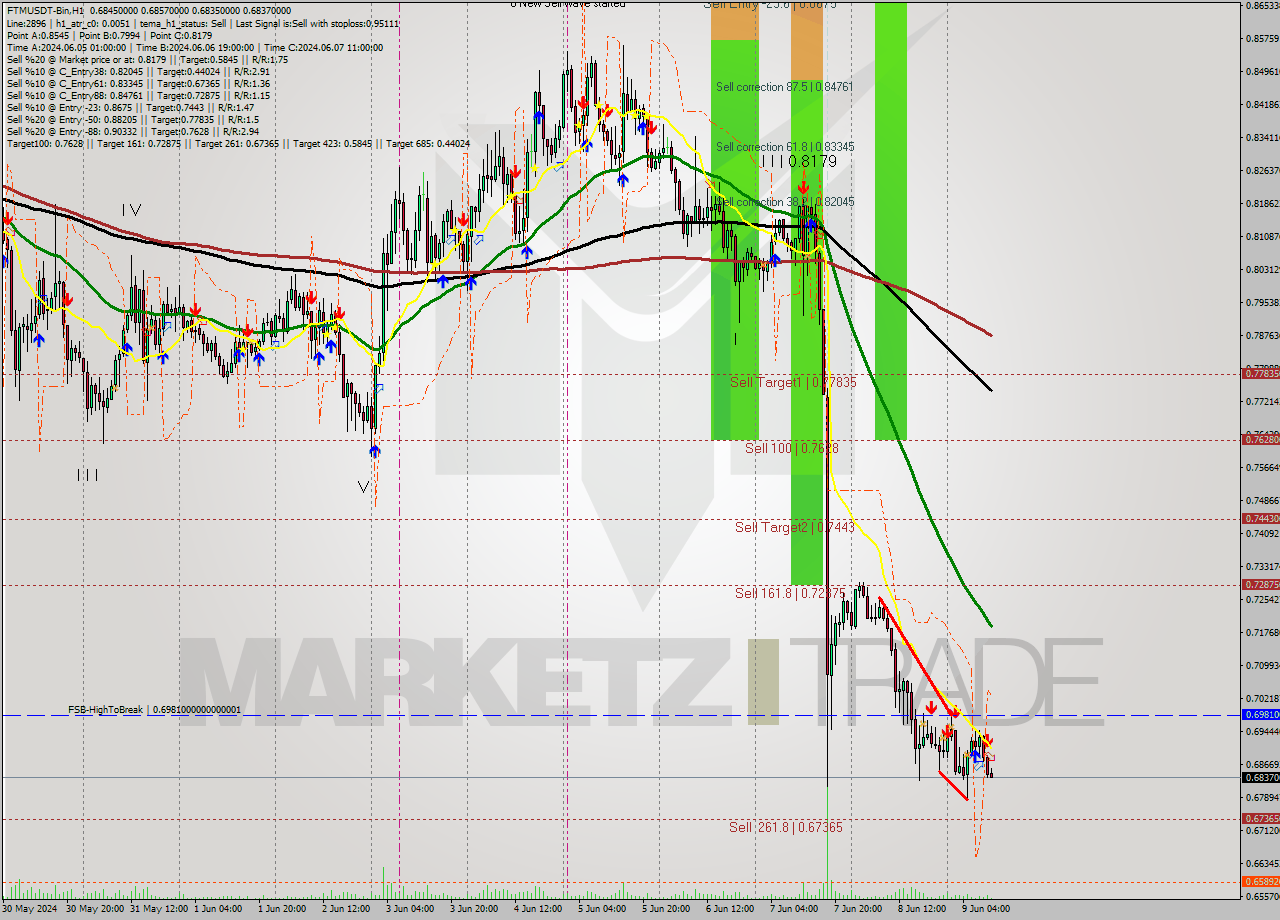Viewport: 1280px width, 920px height.
Task: Click the 'Sell %10 @ C_Entry61' info line
Action: pos(137,83)
